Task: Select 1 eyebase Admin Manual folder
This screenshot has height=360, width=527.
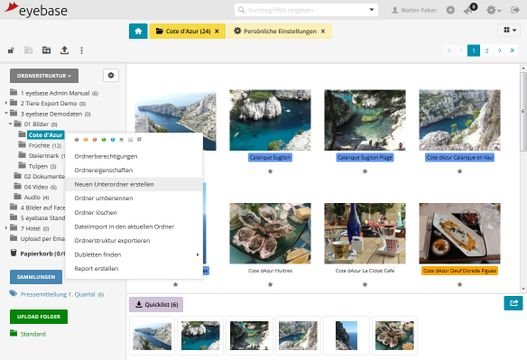Action: (x=55, y=93)
